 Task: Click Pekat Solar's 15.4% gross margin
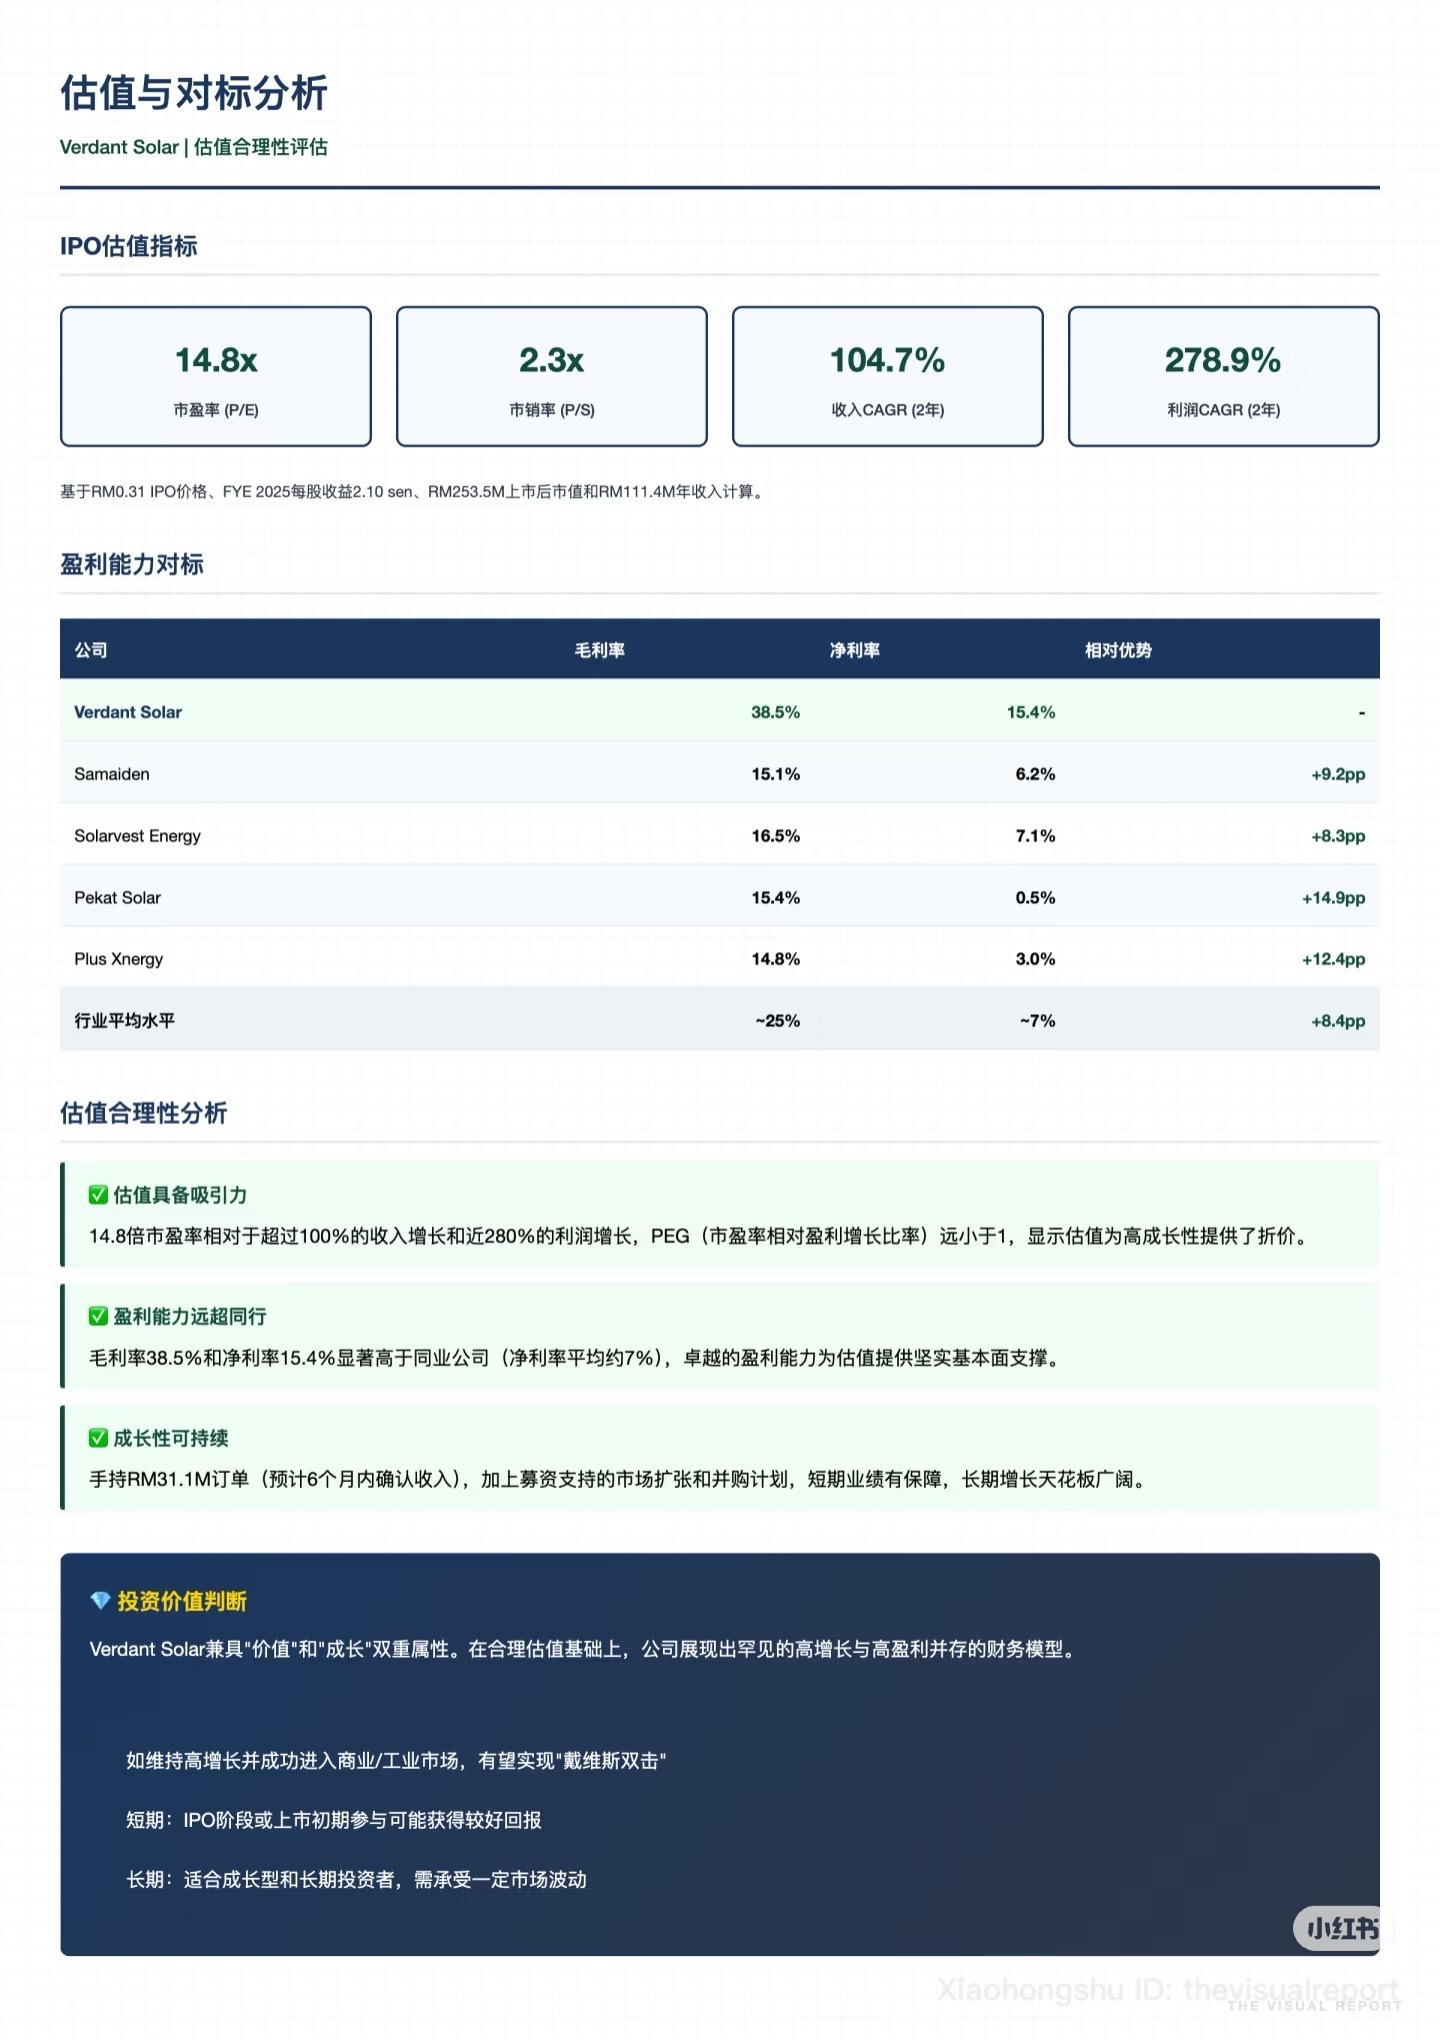[x=775, y=898]
